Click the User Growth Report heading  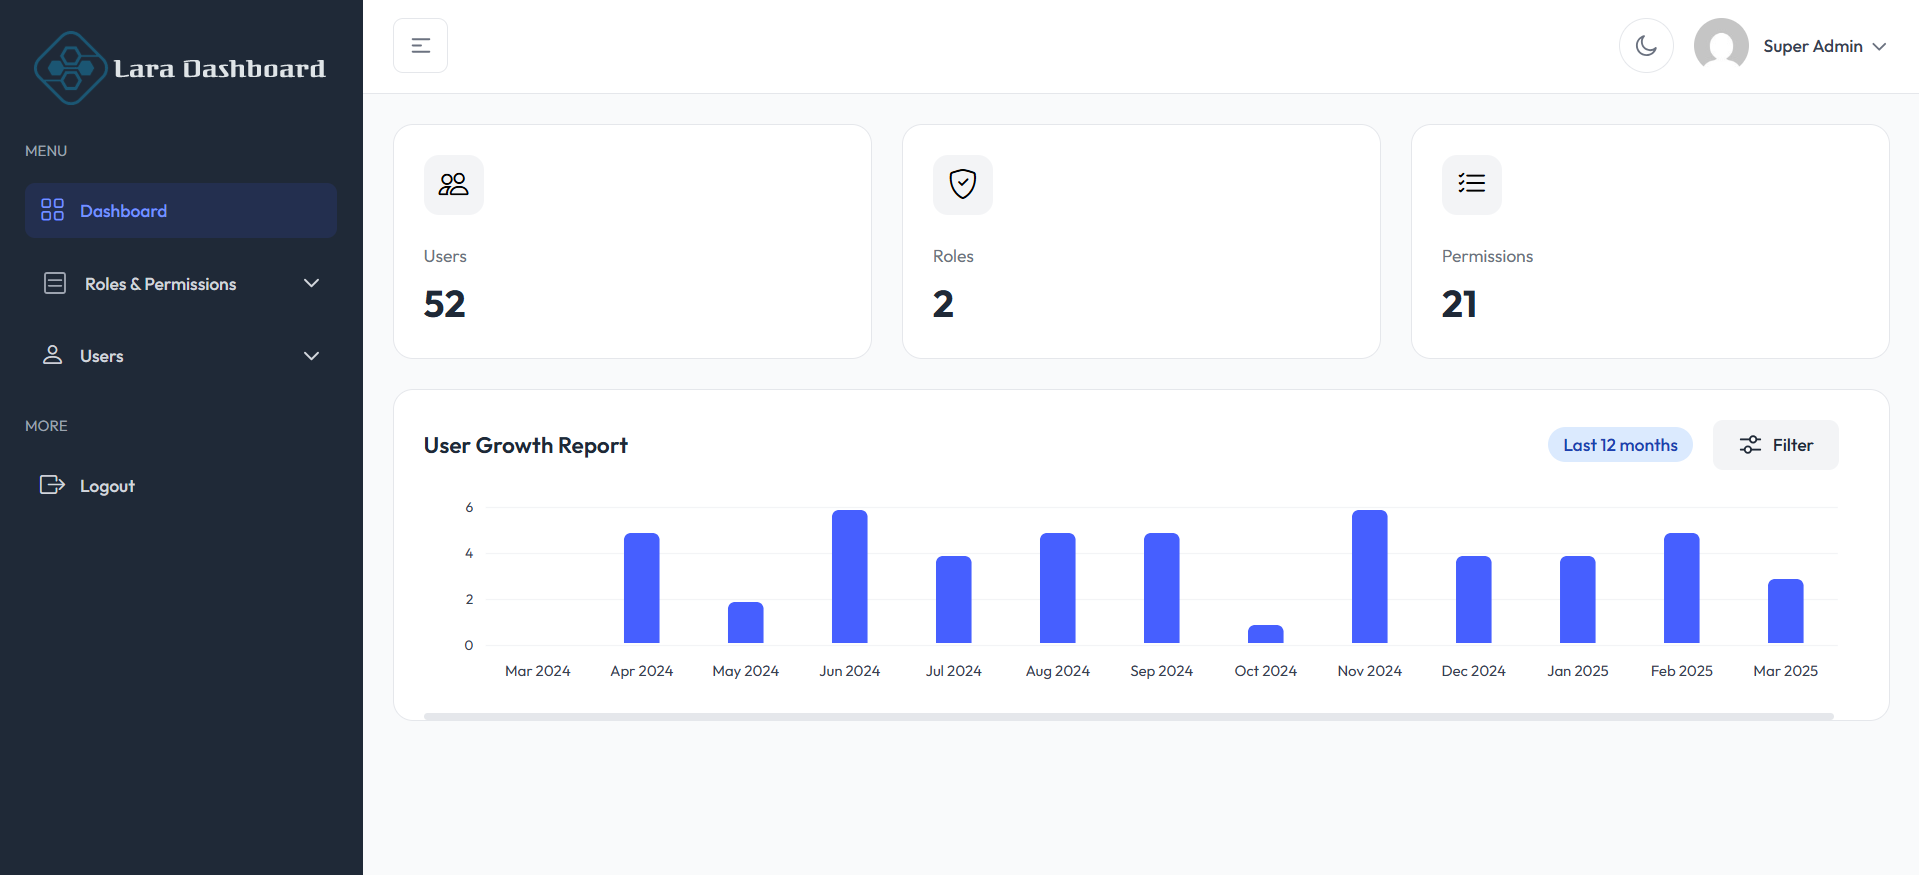[526, 445]
